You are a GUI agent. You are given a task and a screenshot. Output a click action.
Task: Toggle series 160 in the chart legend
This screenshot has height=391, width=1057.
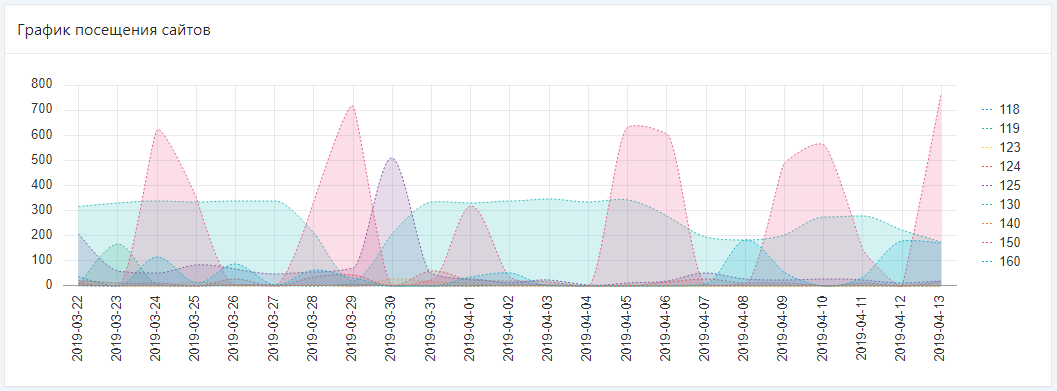click(1000, 261)
